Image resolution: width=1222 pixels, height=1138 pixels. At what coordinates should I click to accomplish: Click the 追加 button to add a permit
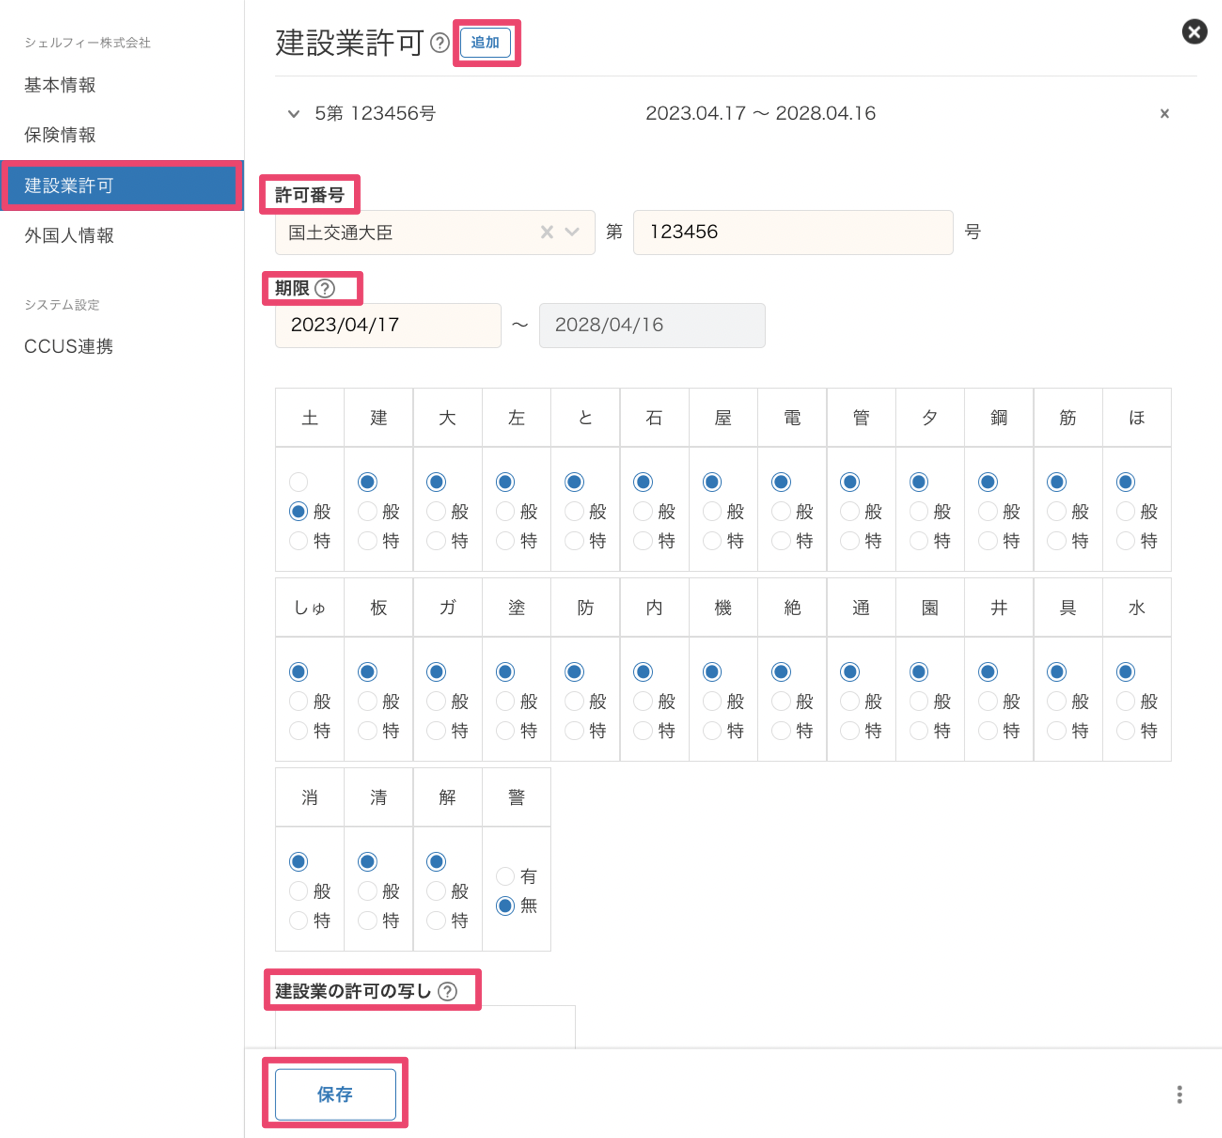(485, 43)
